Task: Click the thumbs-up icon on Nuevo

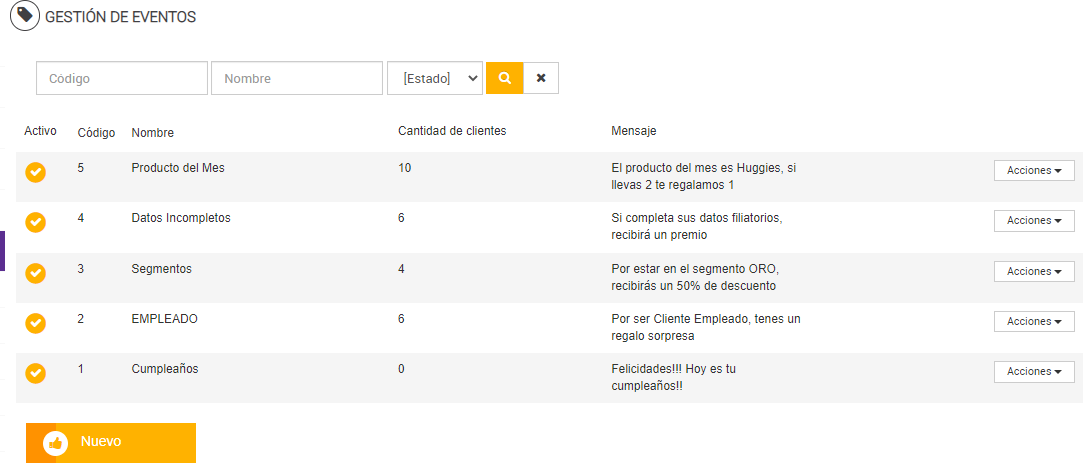Action: coord(55,443)
